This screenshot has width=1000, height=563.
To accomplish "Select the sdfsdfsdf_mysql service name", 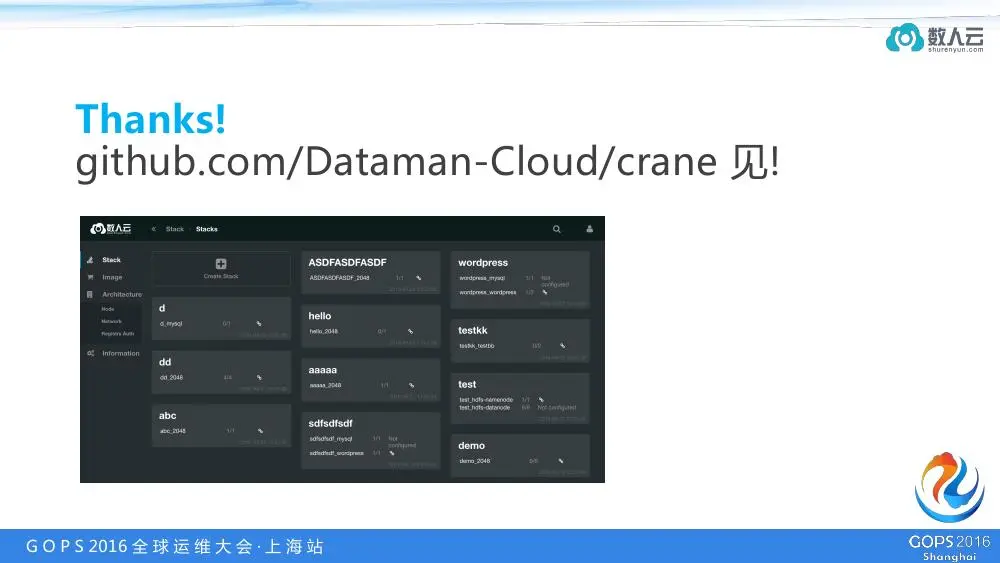I will tap(330, 439).
